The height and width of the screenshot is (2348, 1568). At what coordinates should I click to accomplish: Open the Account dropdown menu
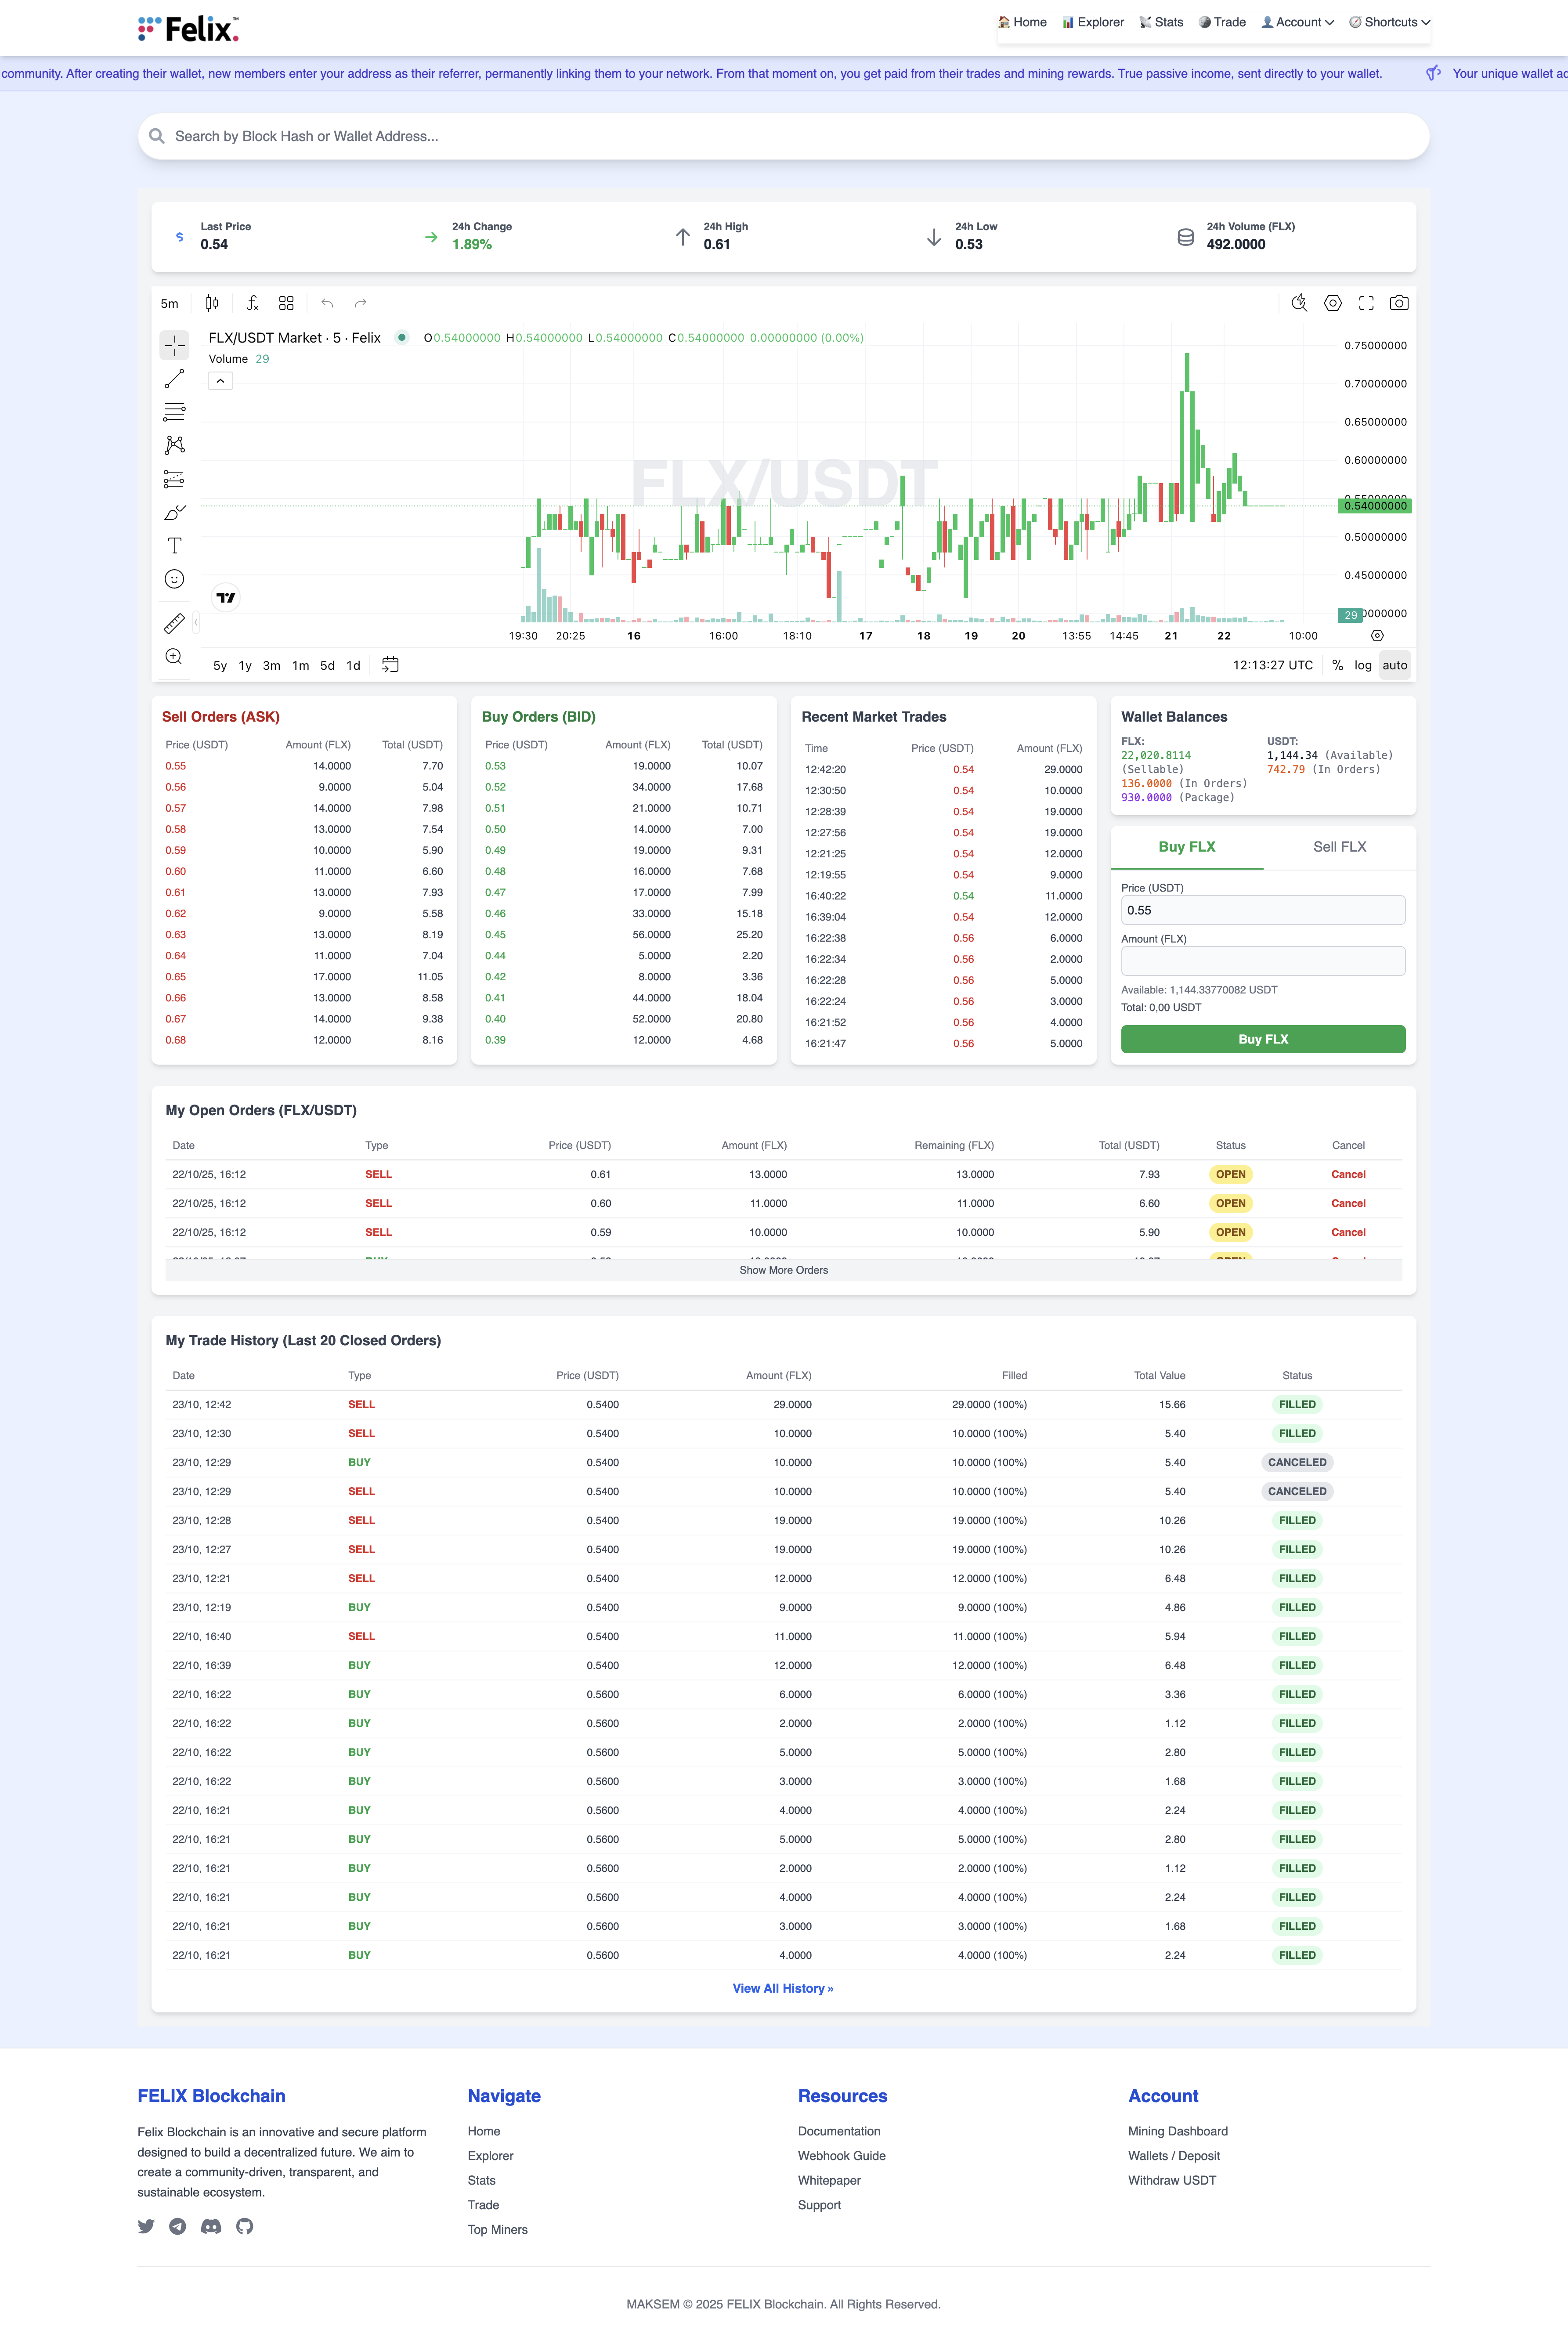(1298, 22)
